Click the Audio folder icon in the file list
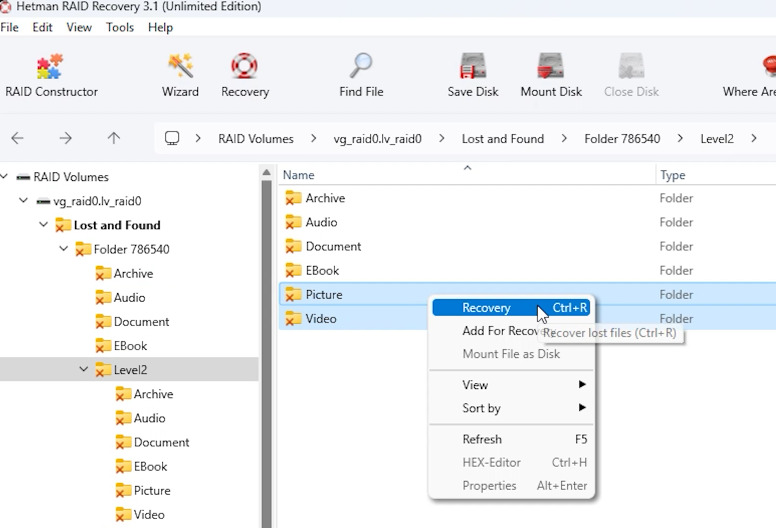Screen dimensions: 776x528 [x=293, y=222]
